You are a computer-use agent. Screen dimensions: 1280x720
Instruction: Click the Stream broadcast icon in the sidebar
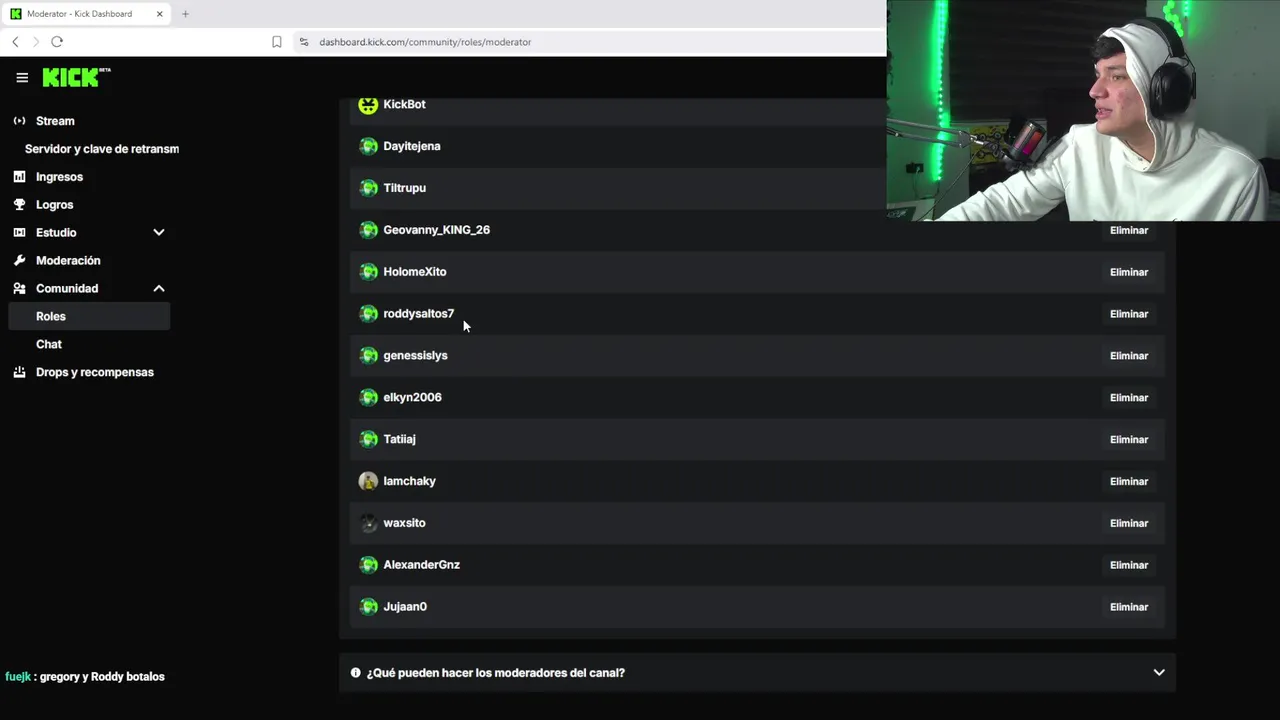pyautogui.click(x=19, y=121)
